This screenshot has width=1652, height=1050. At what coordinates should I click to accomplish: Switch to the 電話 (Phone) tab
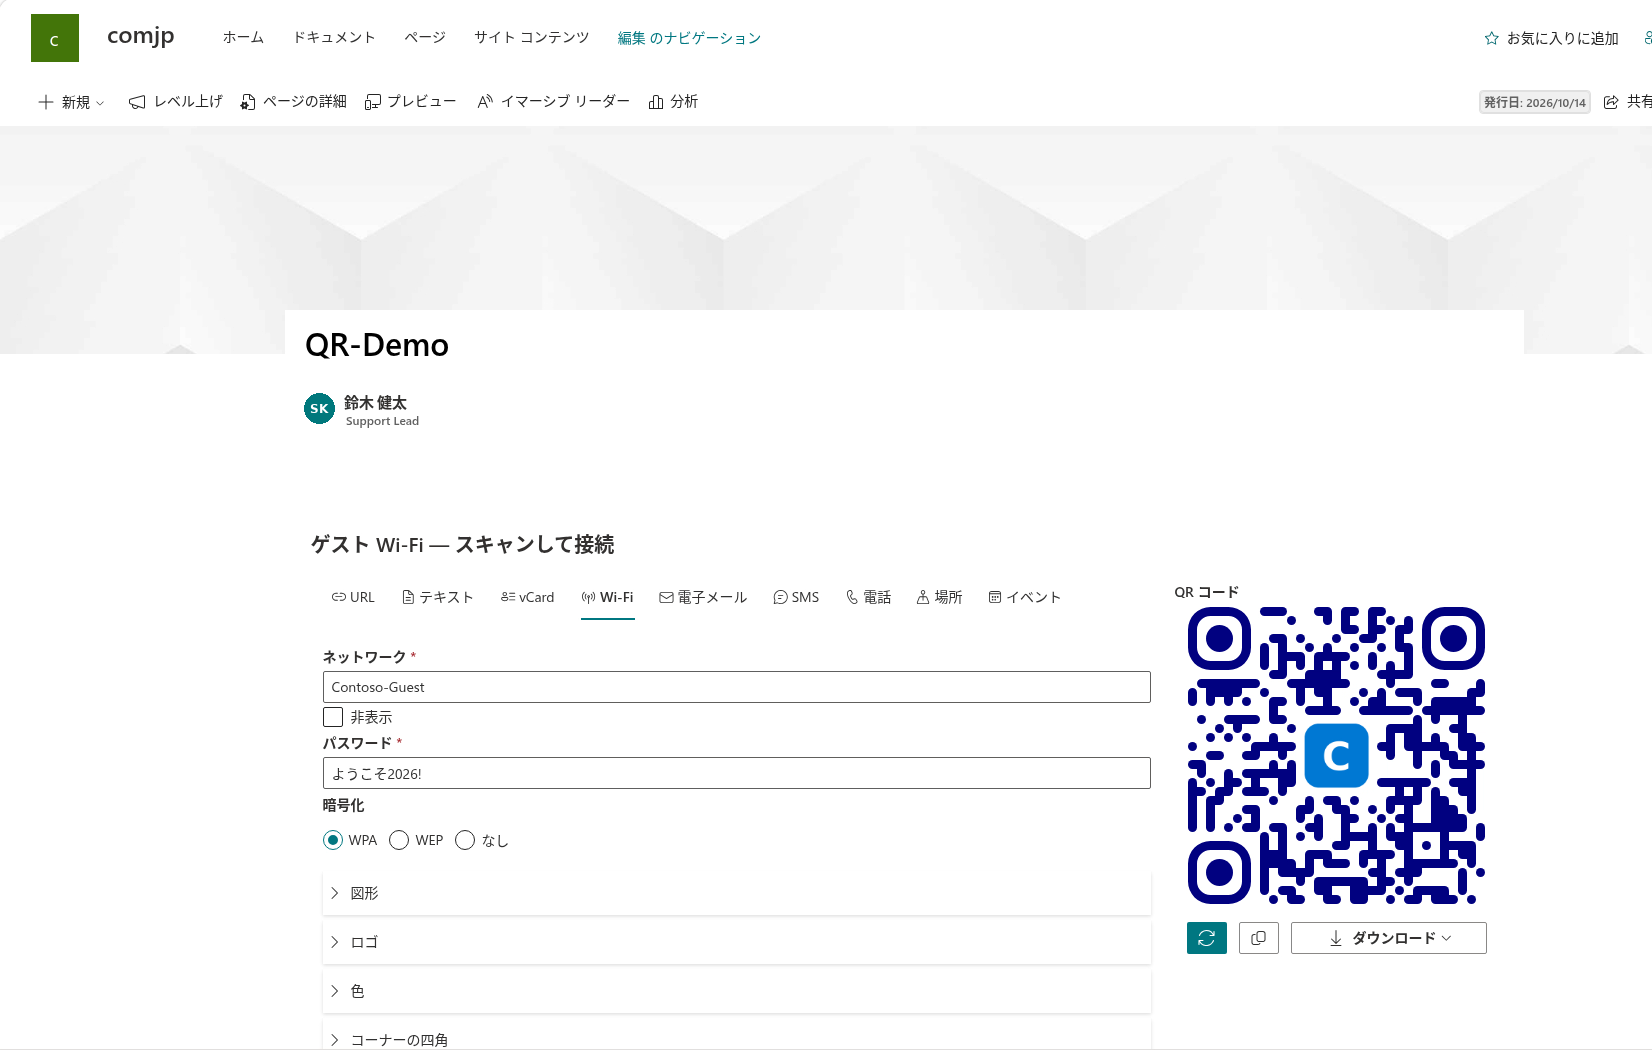click(x=869, y=597)
